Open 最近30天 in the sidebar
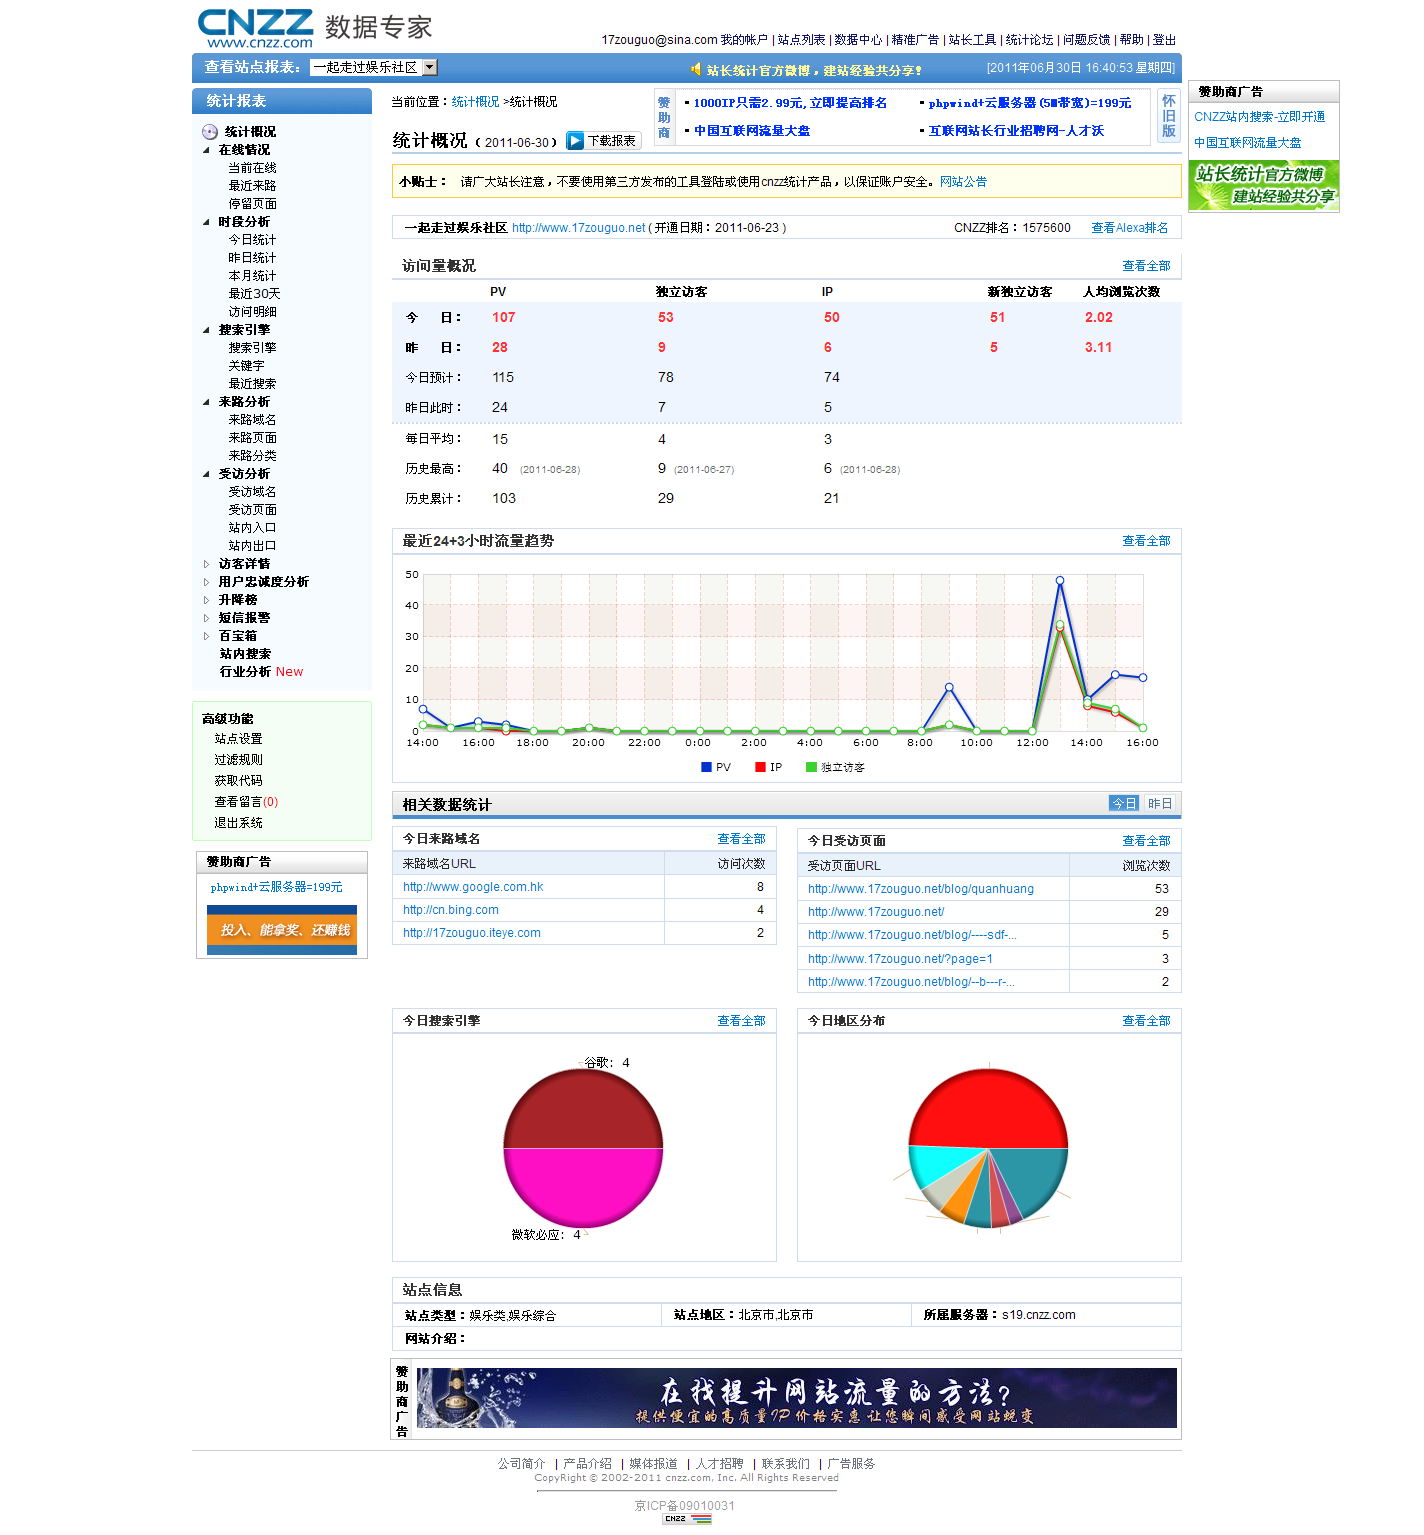The height and width of the screenshot is (1535, 1424). (254, 294)
